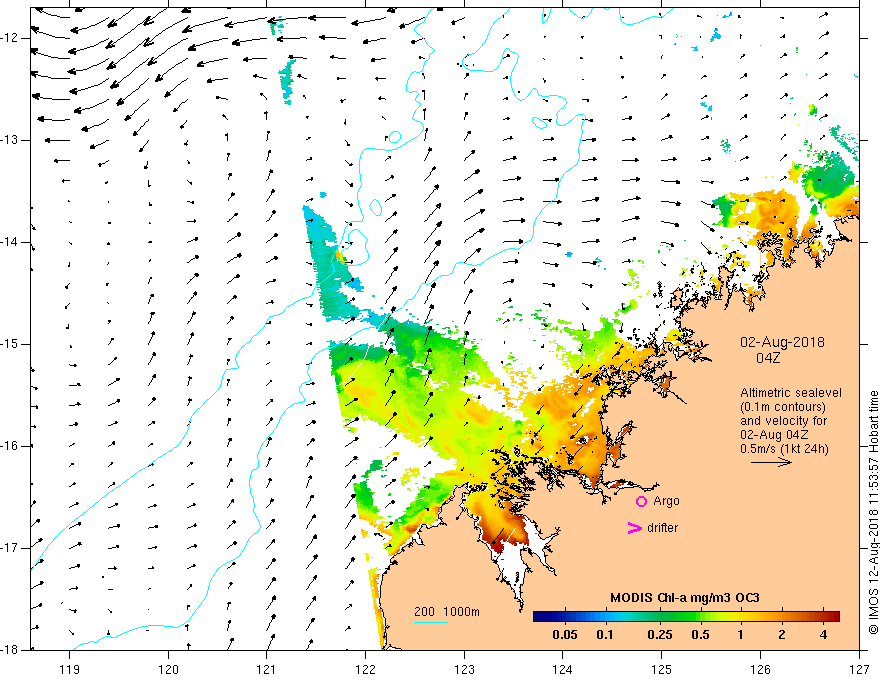Click the 'drifter' legend label
The height and width of the screenshot is (680, 880).
[662, 528]
